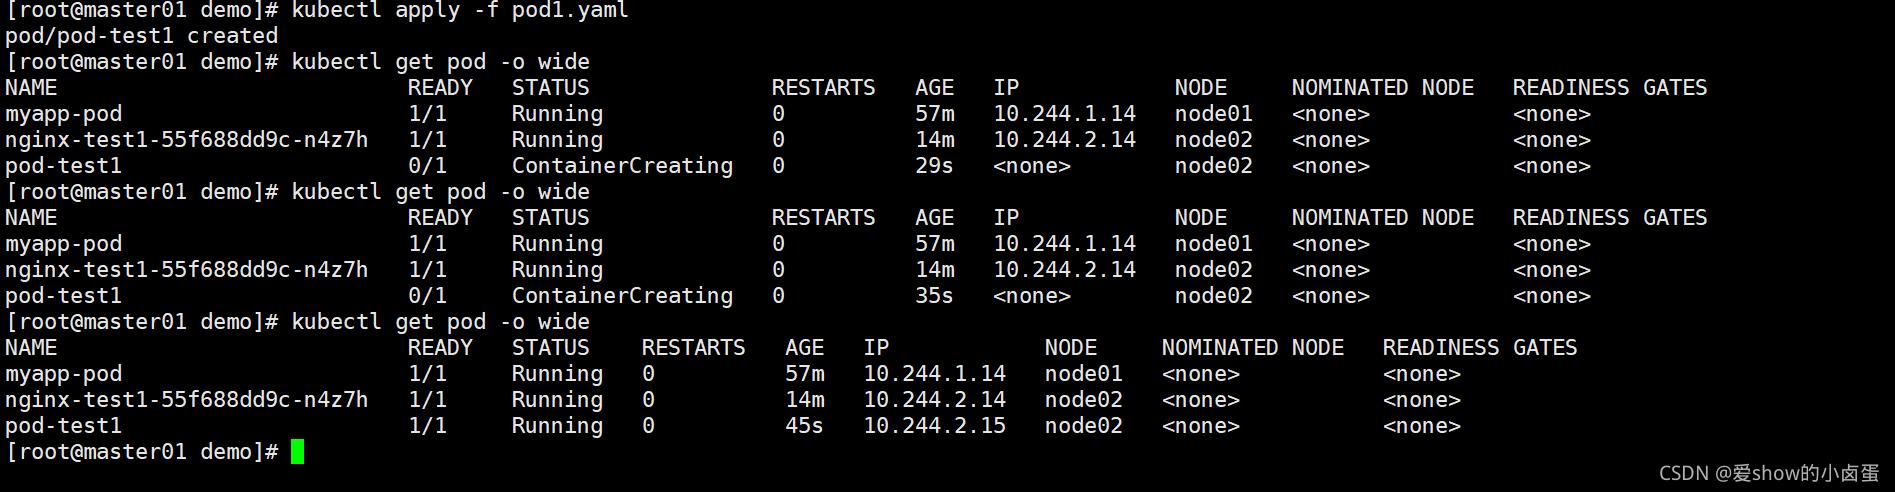
Task: Click ContainerCreating status in the 29s row
Action: pyautogui.click(x=622, y=166)
